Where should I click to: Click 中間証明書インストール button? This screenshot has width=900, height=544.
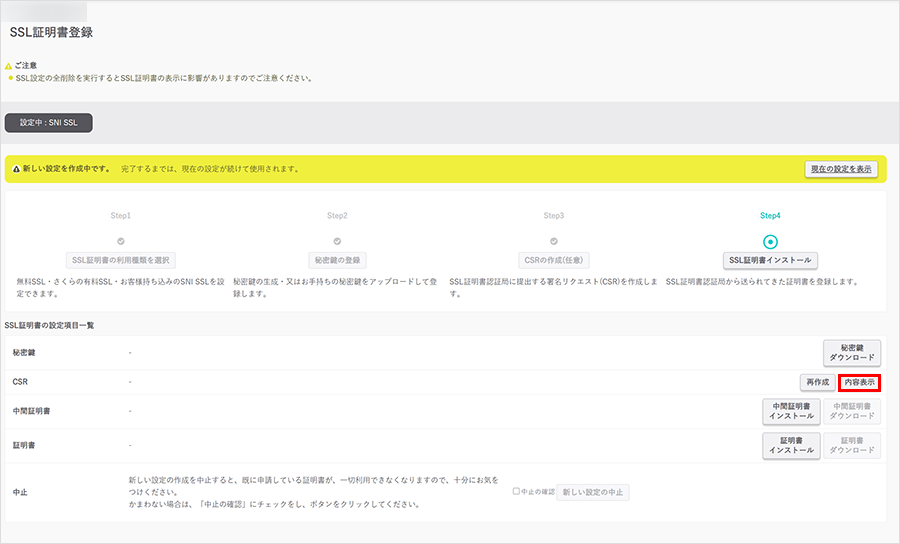(791, 411)
